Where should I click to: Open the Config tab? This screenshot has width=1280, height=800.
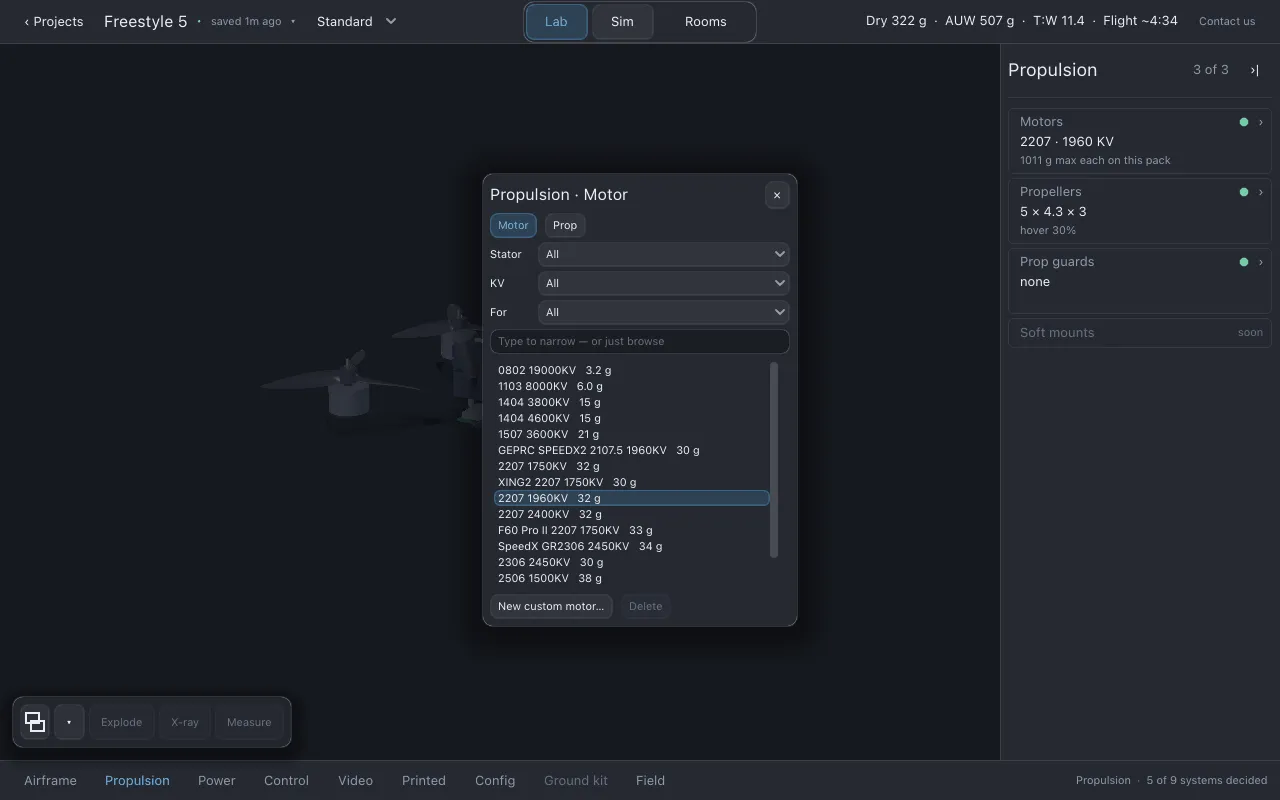495,780
